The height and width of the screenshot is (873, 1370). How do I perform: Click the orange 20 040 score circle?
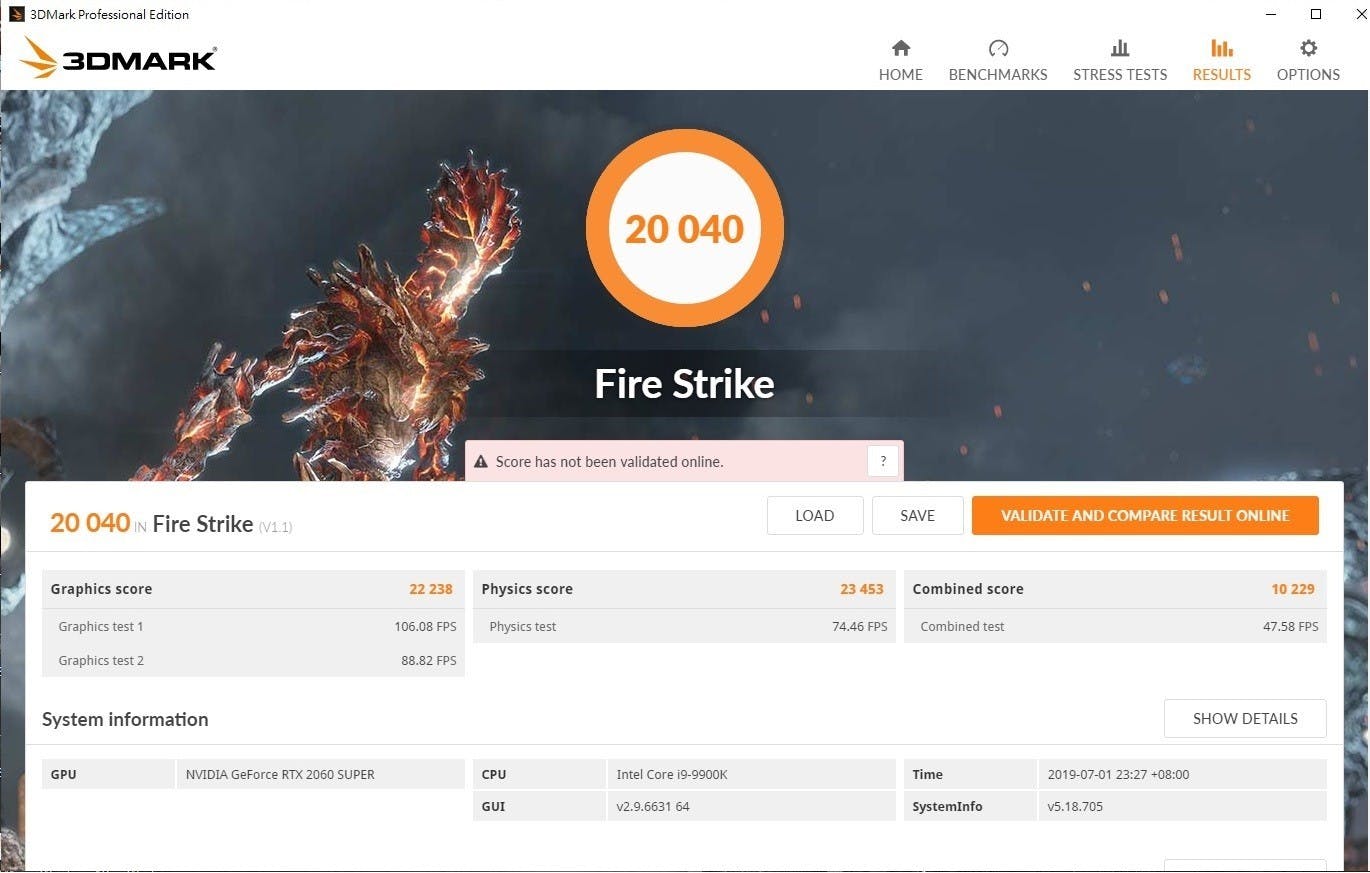(x=685, y=229)
